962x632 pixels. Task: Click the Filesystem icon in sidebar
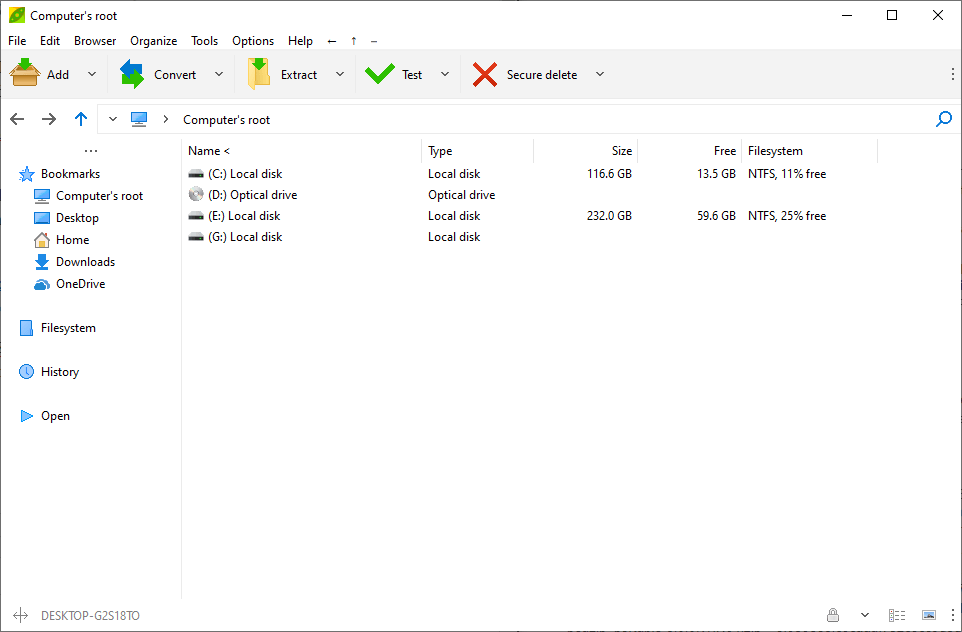(x=26, y=328)
